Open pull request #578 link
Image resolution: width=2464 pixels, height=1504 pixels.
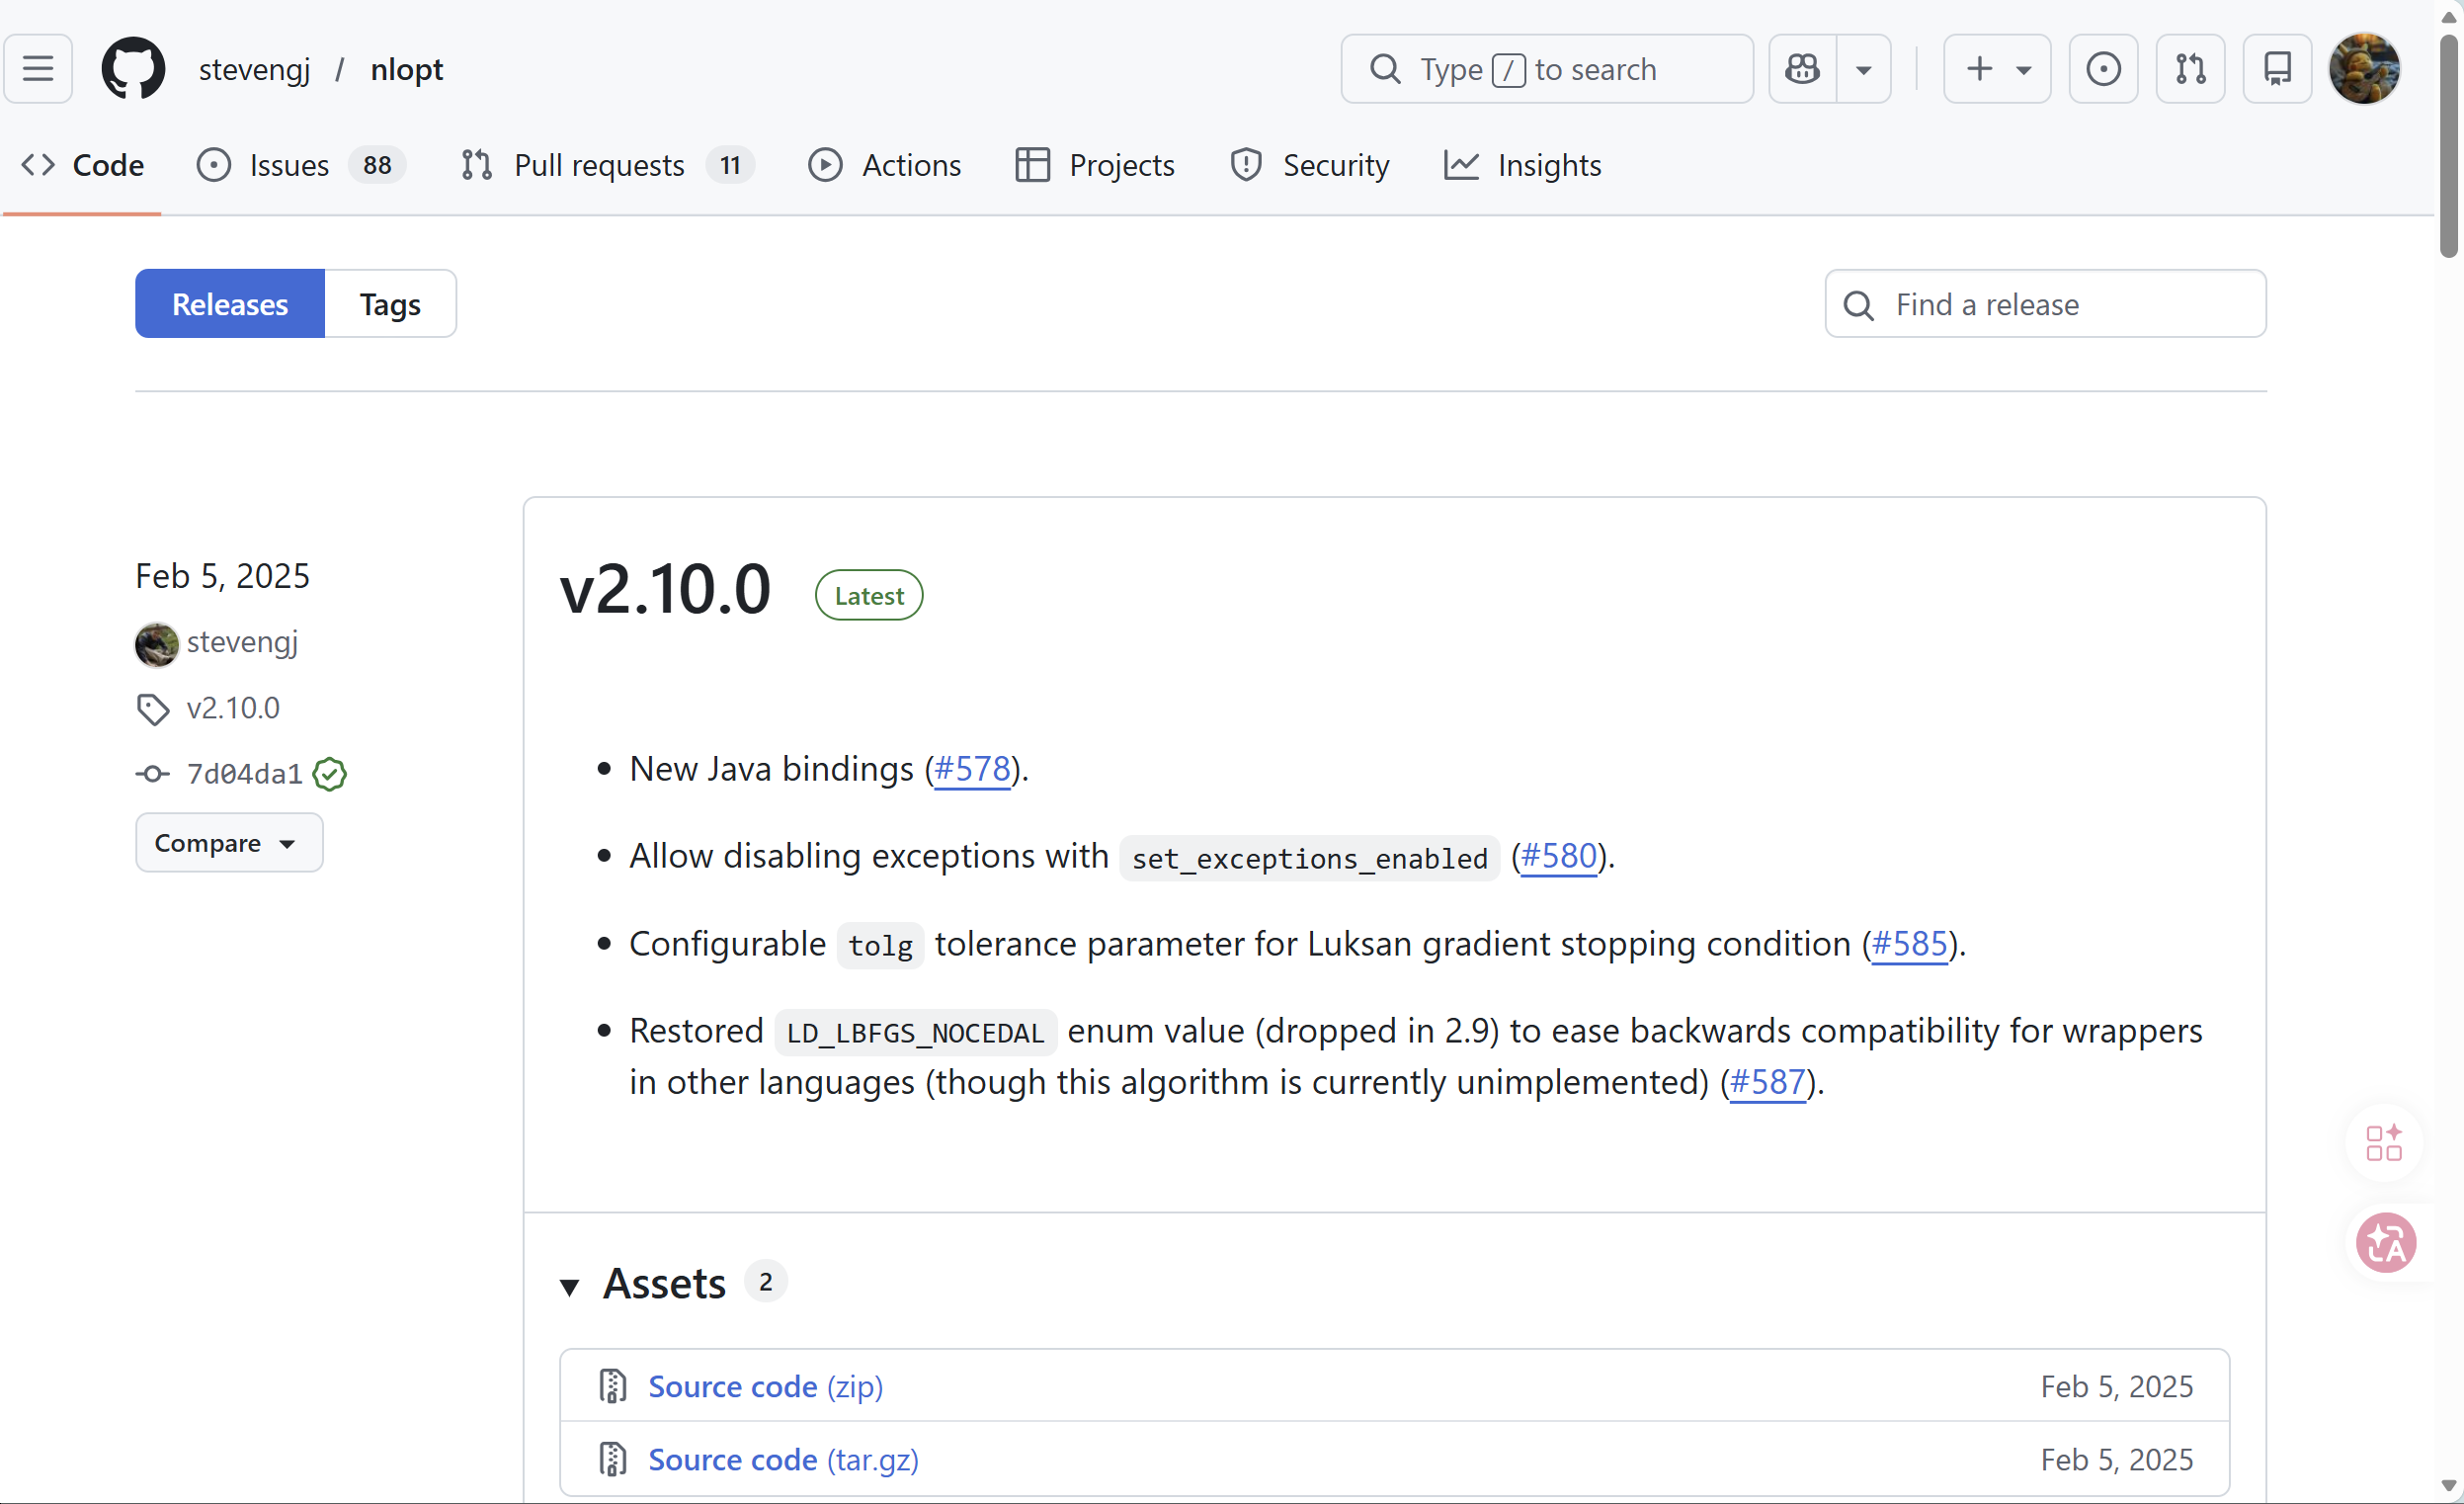pos(971,769)
